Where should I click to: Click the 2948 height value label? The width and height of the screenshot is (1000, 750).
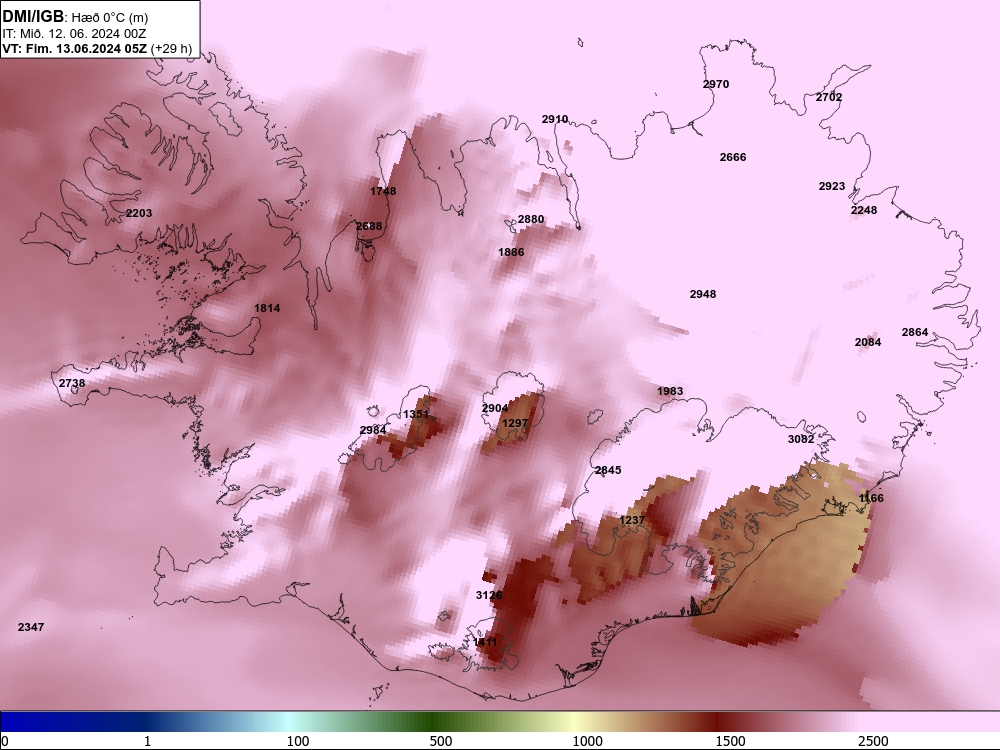click(x=703, y=295)
